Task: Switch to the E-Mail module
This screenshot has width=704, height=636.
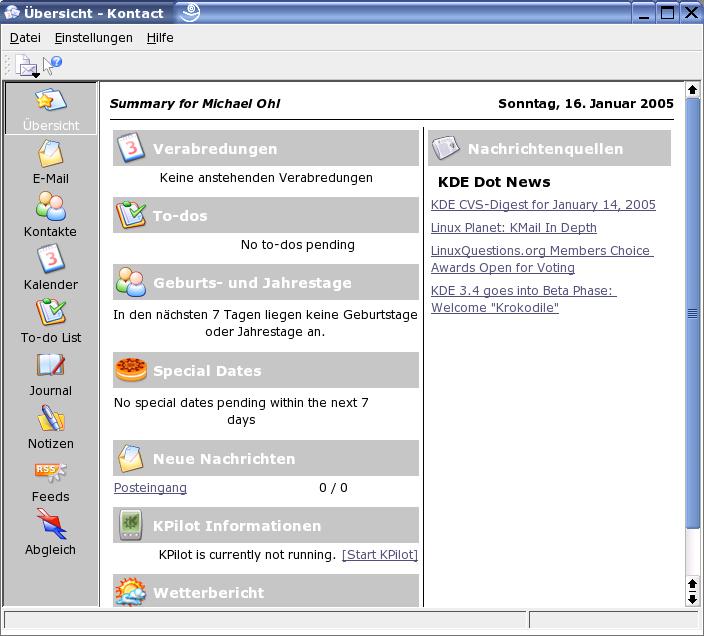Action: (51, 162)
